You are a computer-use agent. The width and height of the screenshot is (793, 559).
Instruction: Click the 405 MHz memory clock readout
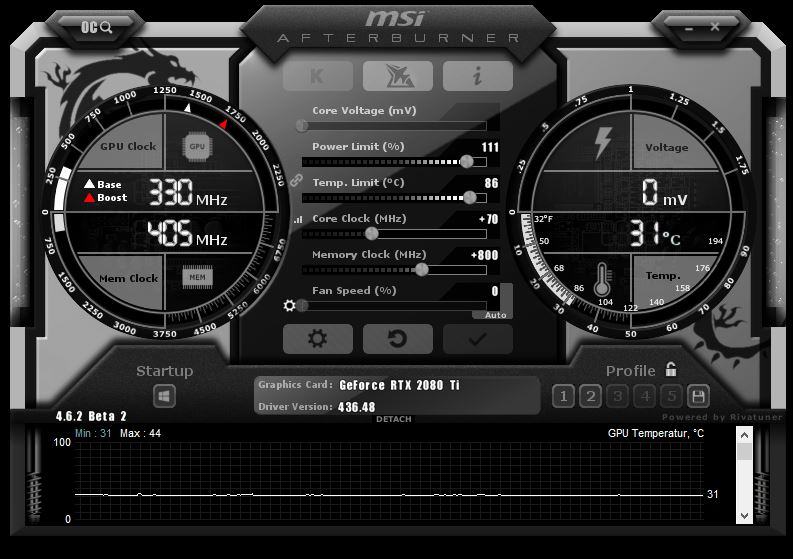pos(187,234)
